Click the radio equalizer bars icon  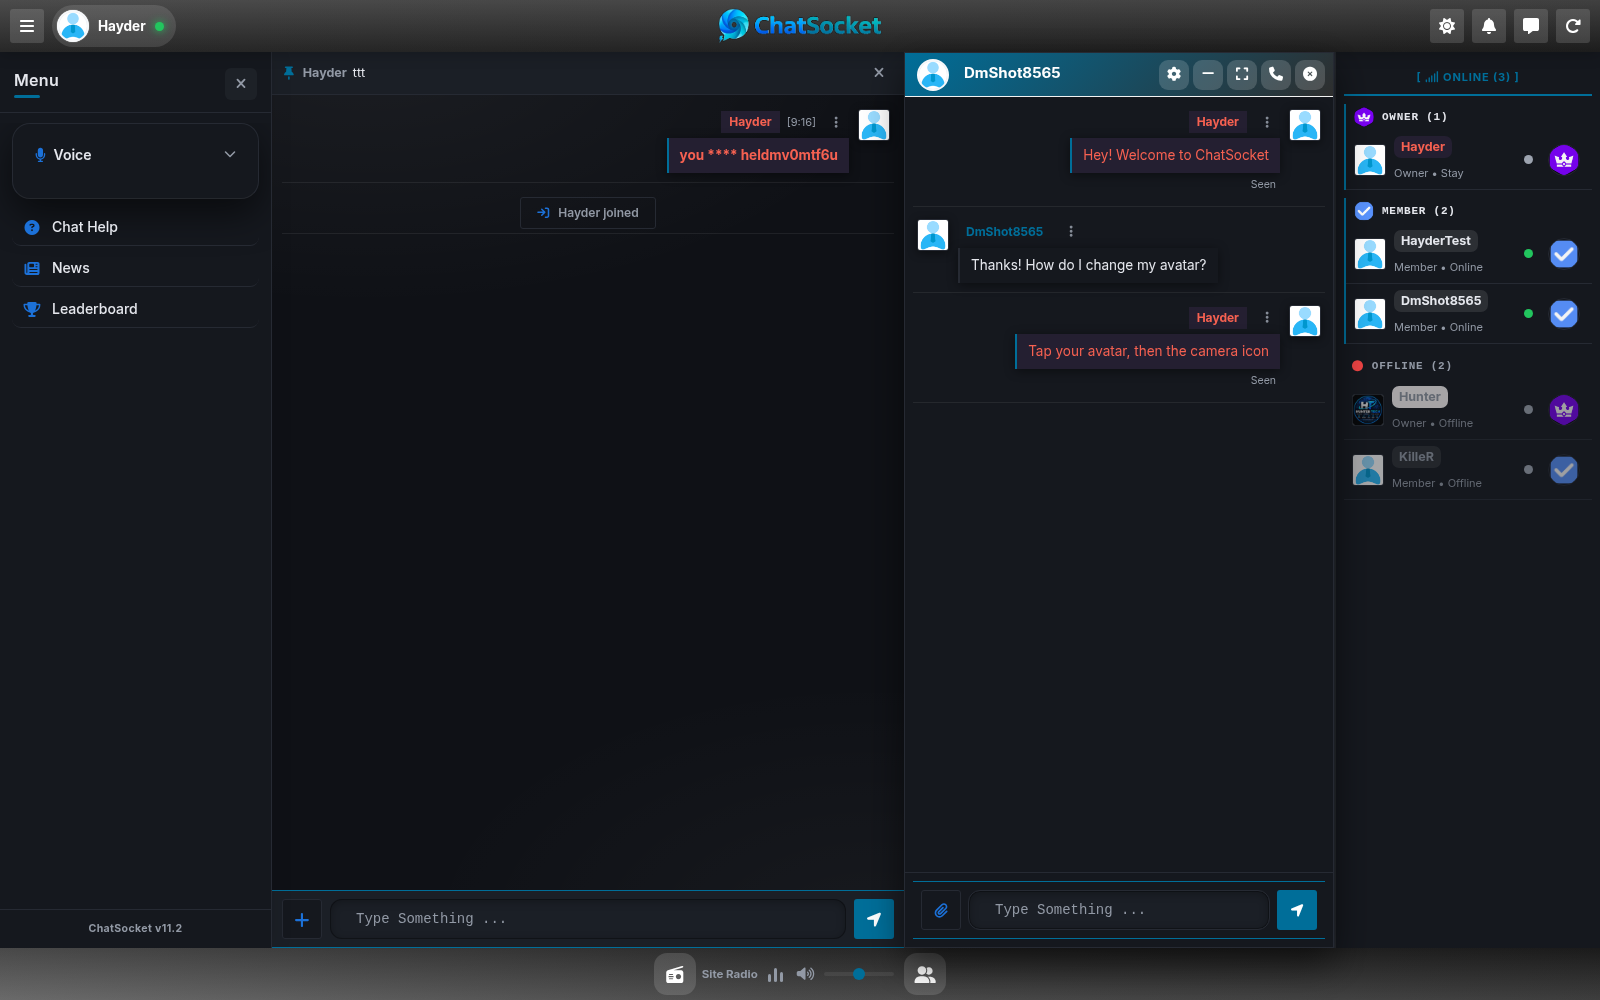pos(775,974)
